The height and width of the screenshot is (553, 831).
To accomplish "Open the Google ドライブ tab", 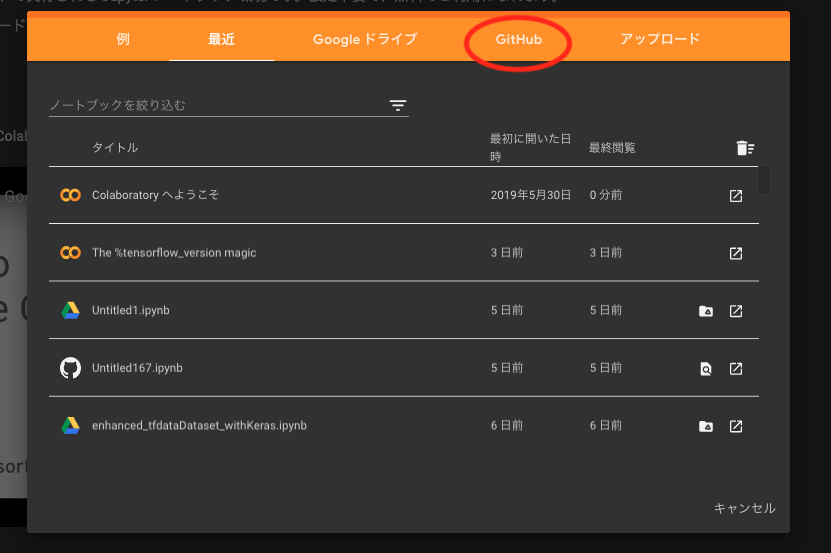I will [x=365, y=39].
